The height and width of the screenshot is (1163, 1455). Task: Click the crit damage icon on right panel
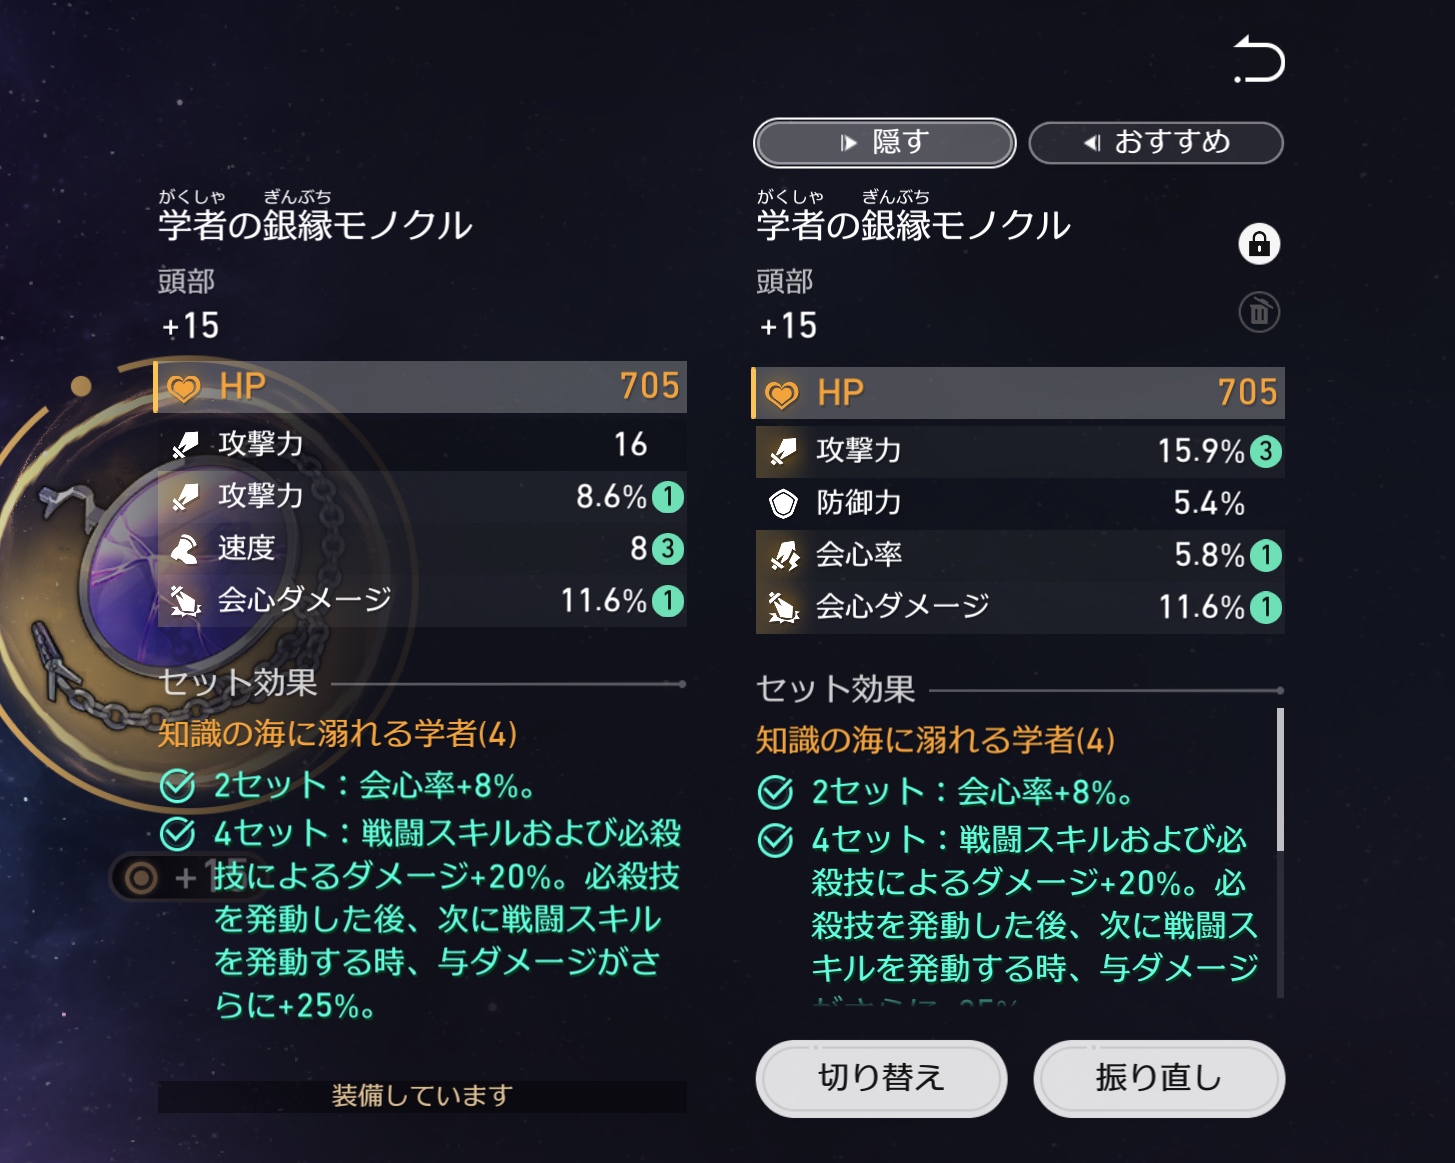click(783, 607)
